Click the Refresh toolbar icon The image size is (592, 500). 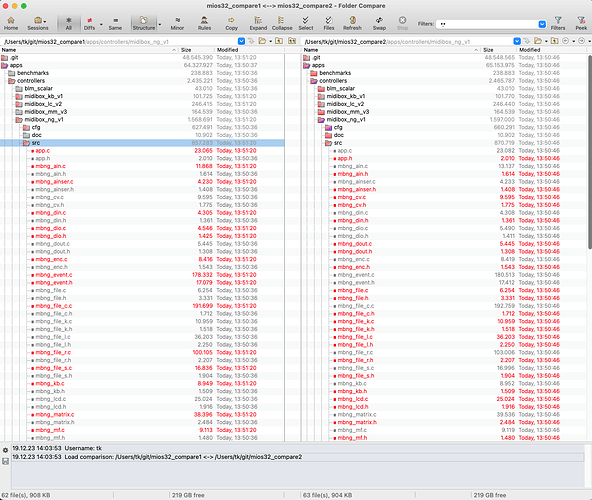tap(352, 23)
